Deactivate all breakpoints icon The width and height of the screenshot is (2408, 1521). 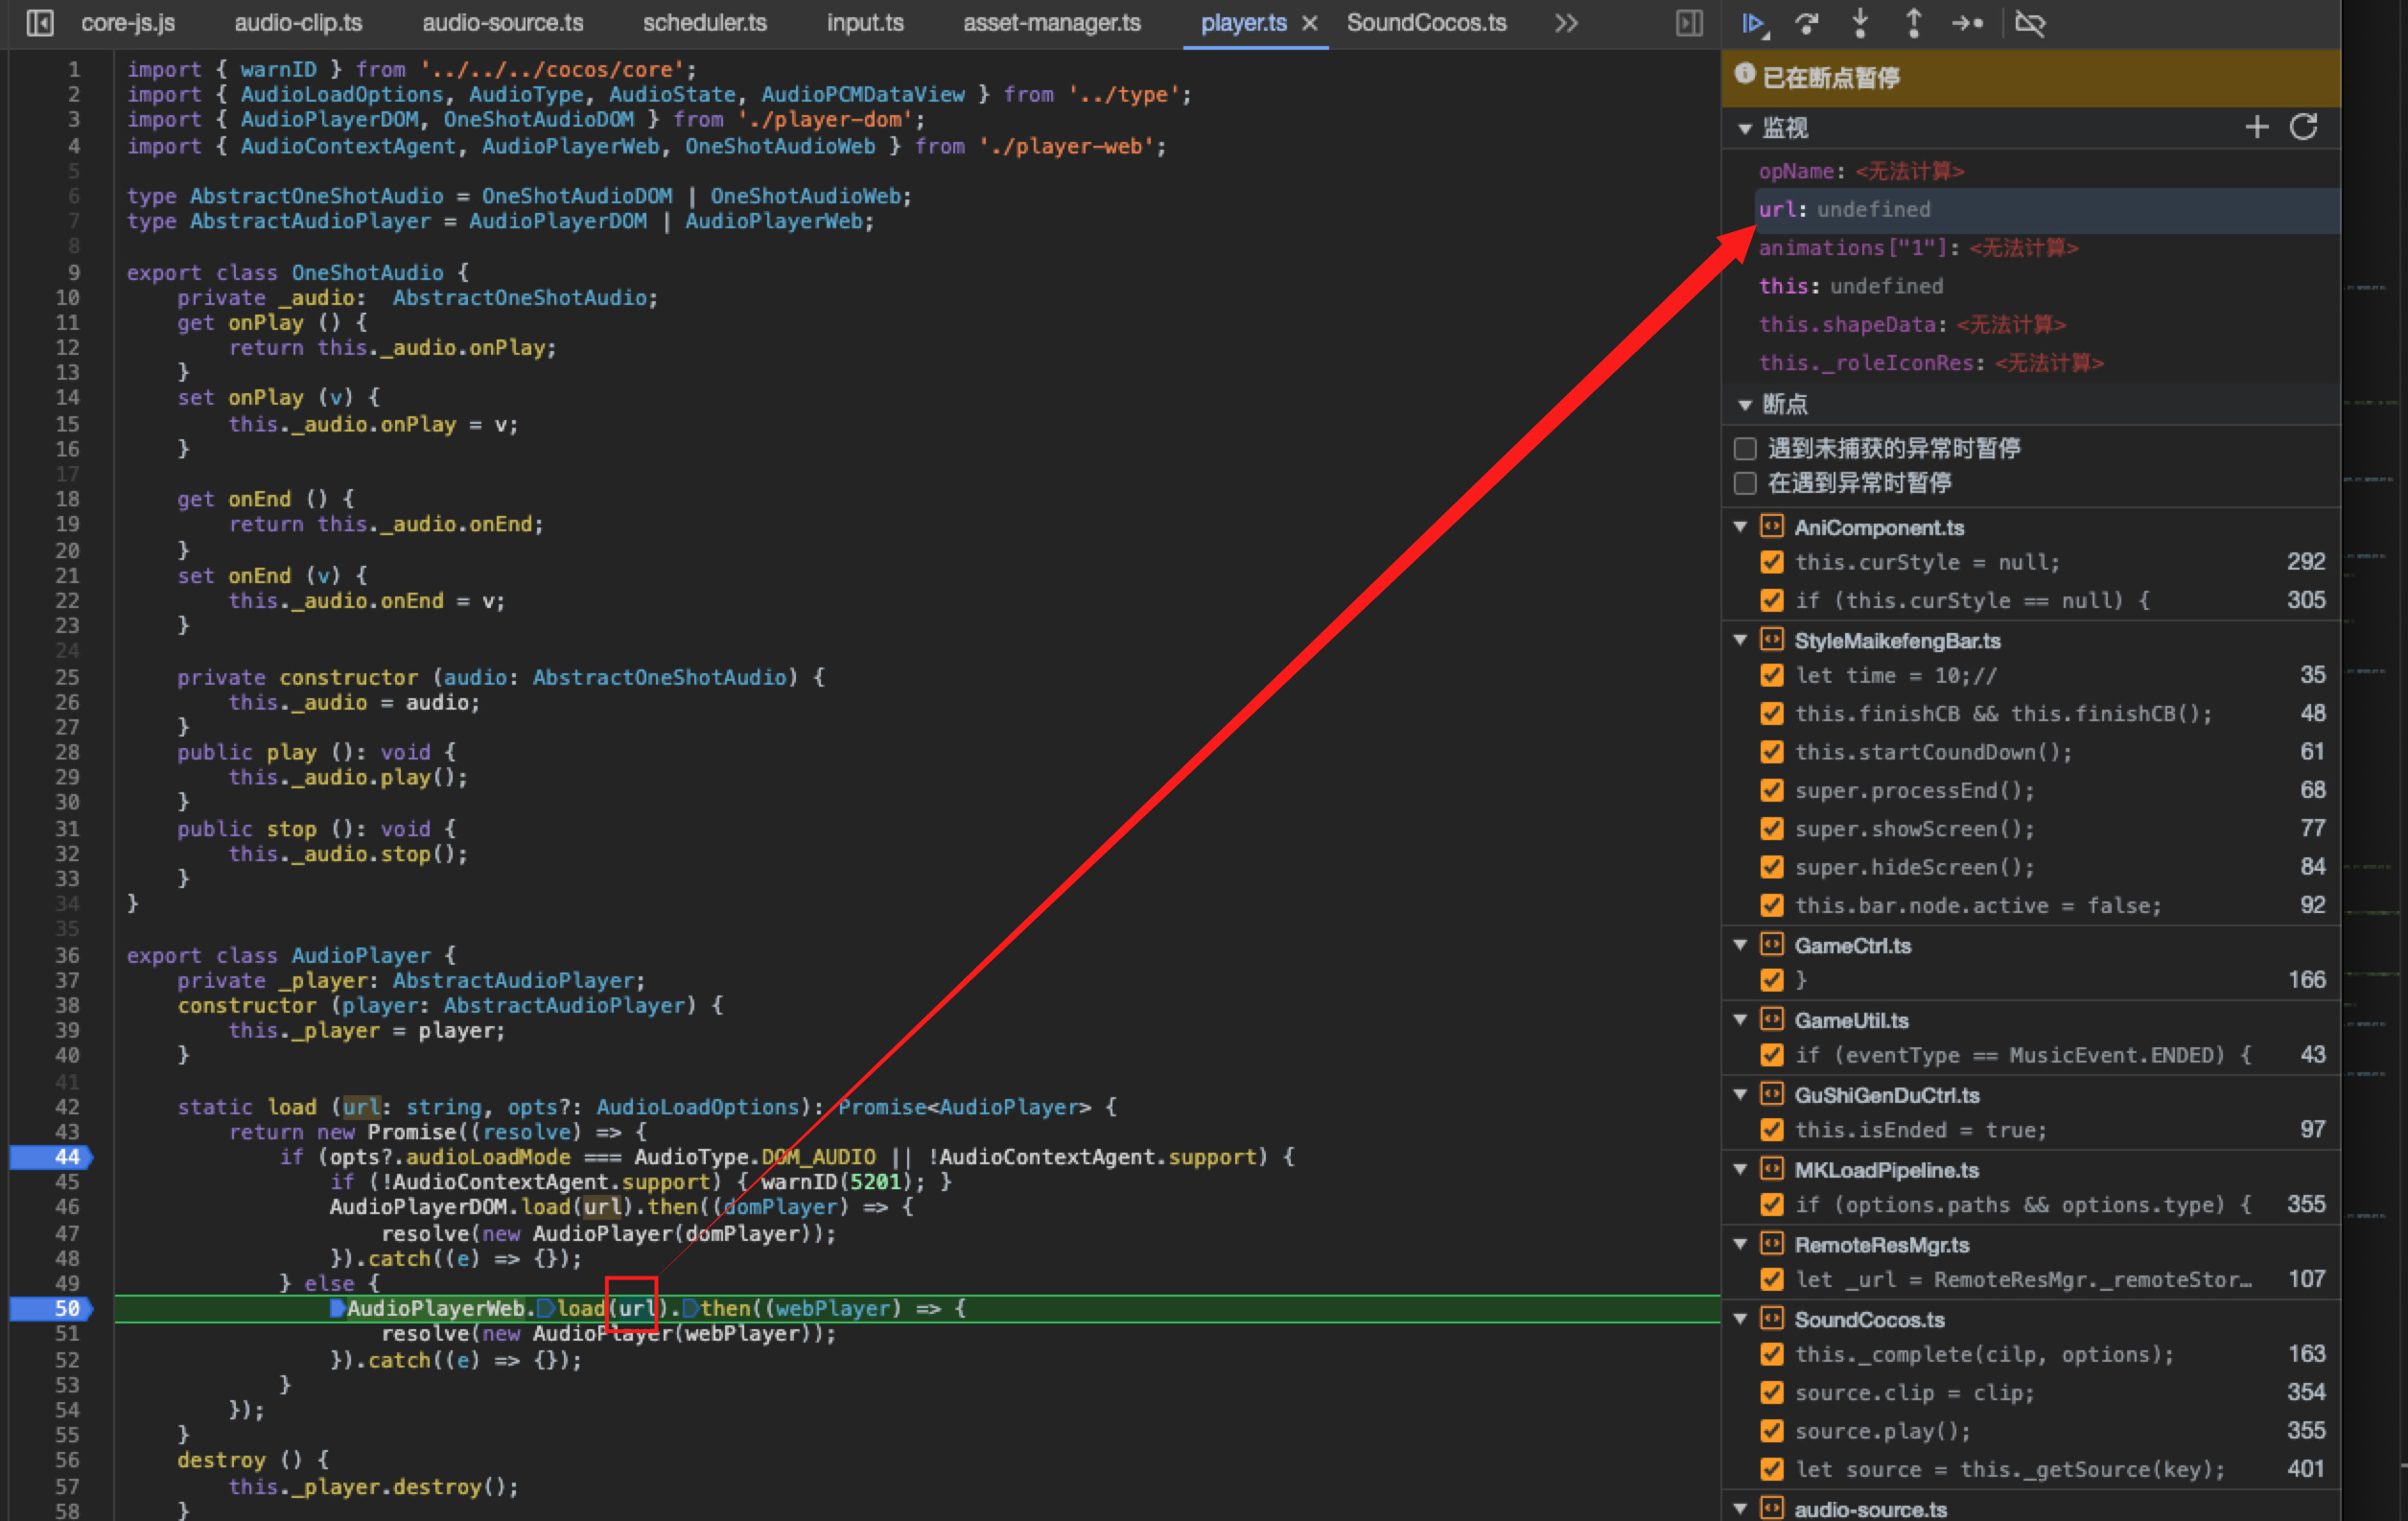tap(2030, 23)
